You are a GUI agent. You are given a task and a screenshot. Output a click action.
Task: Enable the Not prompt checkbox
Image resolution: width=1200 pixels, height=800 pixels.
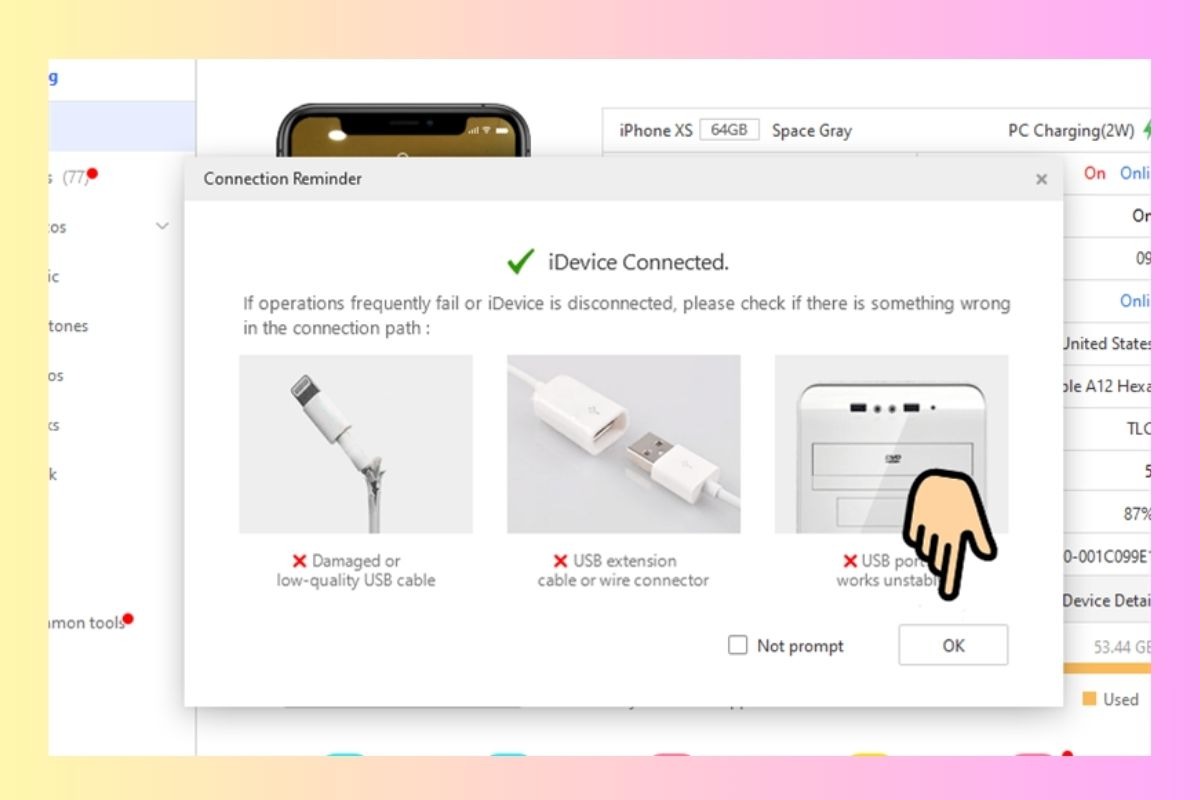pos(738,645)
